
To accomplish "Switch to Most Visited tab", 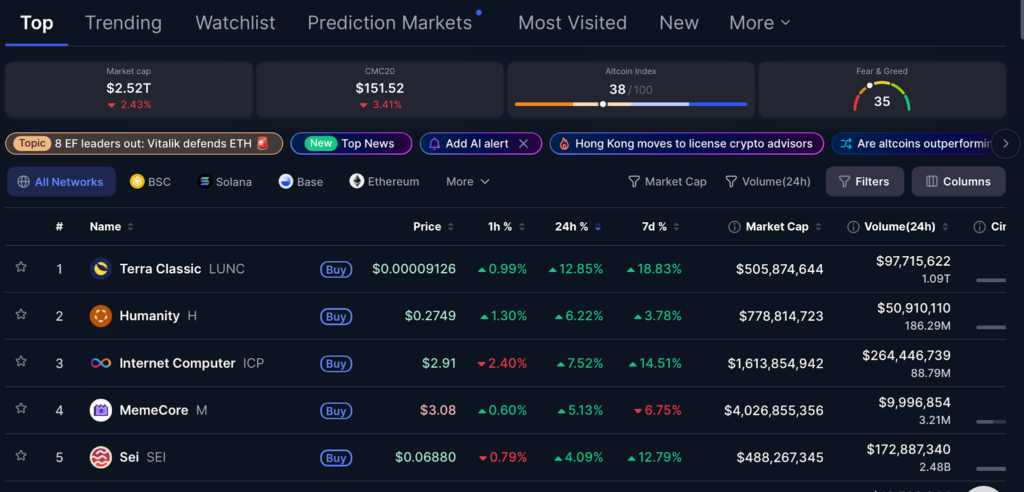I will [572, 23].
